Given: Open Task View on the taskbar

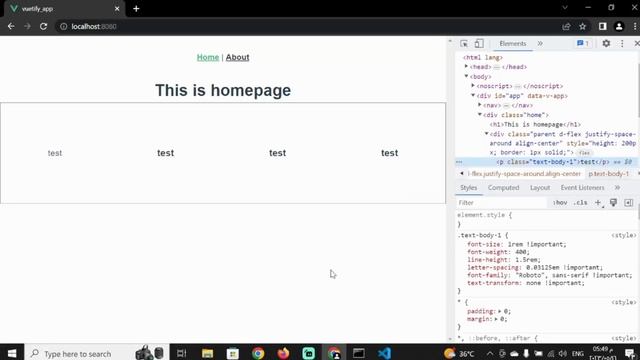Looking at the screenshot, I should 181,353.
